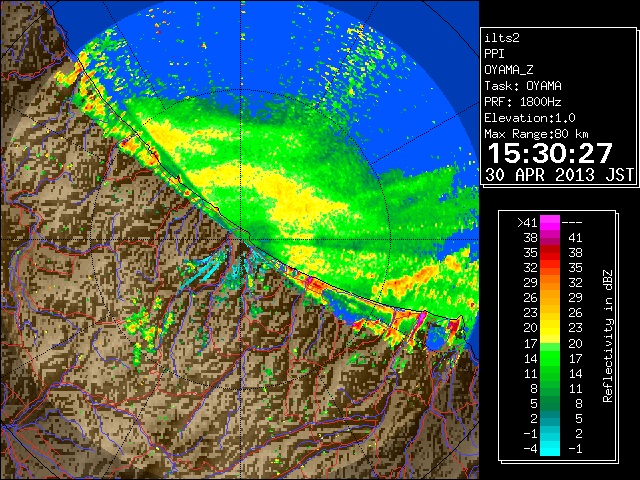Select the 'PPI' scan type text
The image size is (640, 480).
tap(494, 54)
